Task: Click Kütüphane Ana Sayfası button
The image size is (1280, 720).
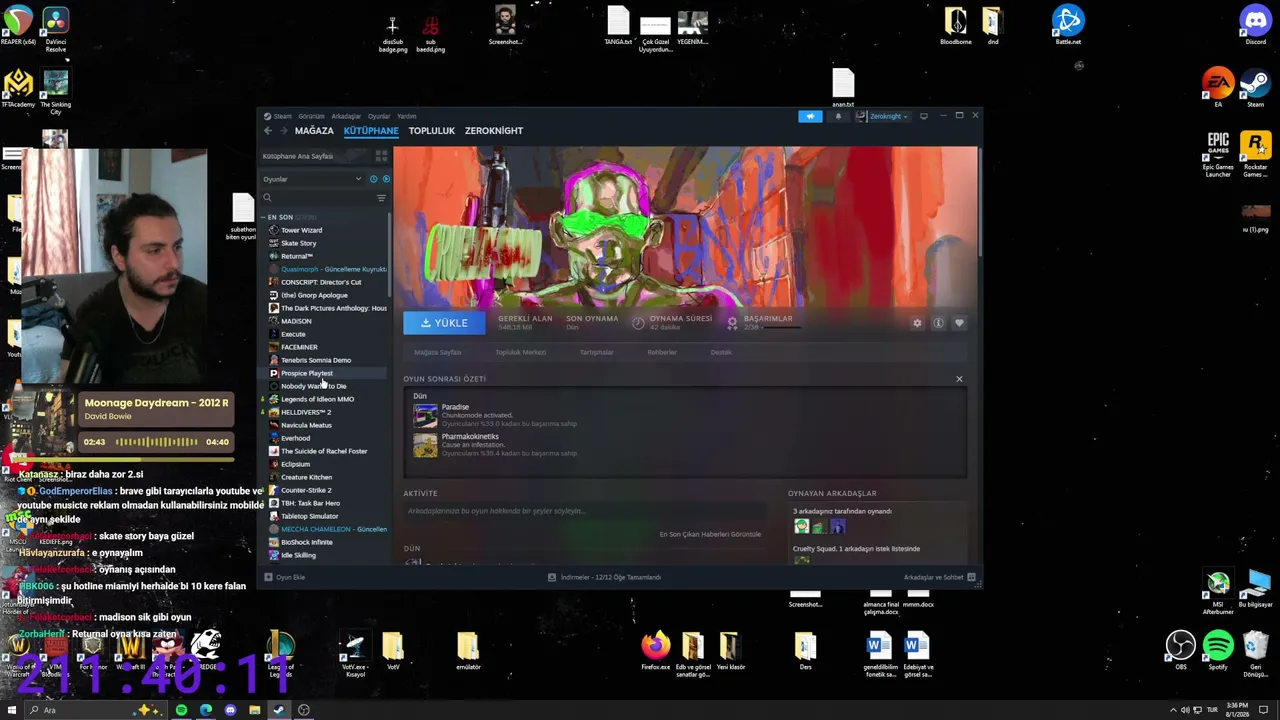Action: coord(315,156)
